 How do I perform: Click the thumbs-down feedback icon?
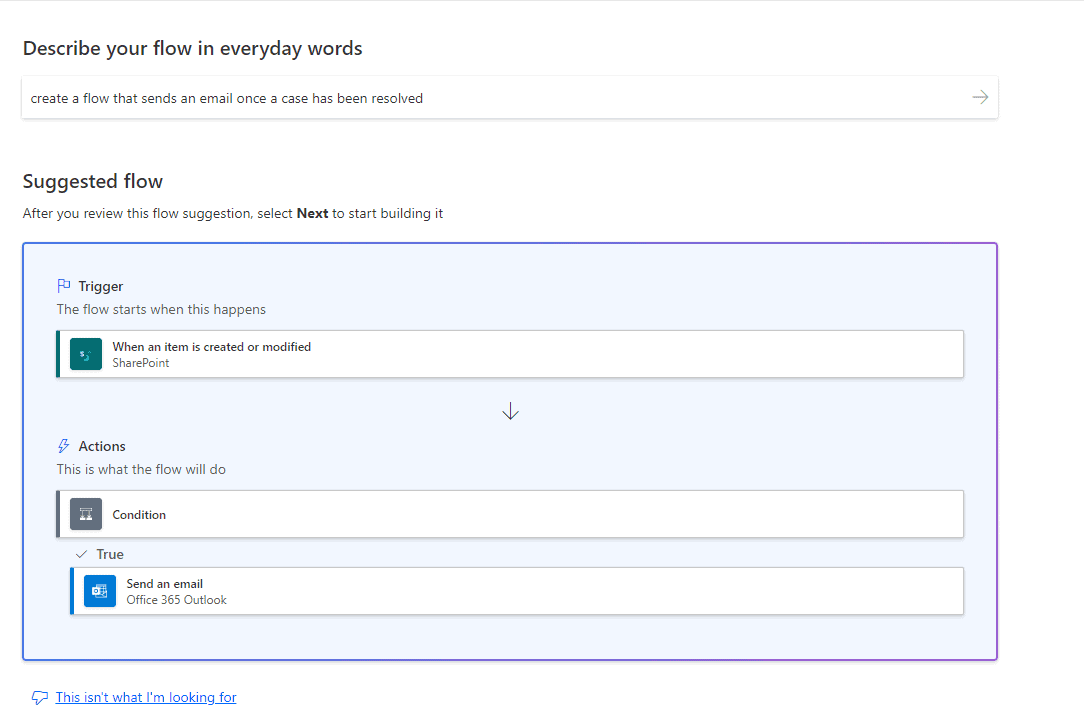coord(39,698)
